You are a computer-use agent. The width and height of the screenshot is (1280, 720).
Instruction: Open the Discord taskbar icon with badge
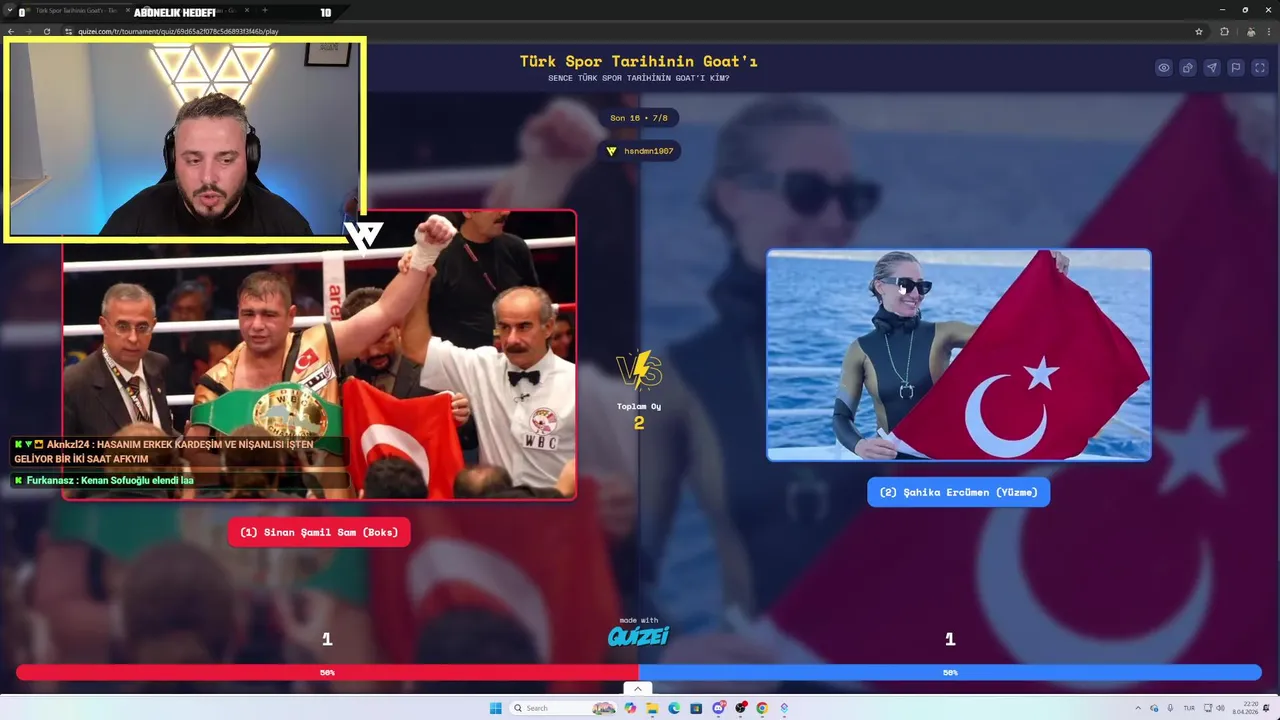click(x=718, y=708)
